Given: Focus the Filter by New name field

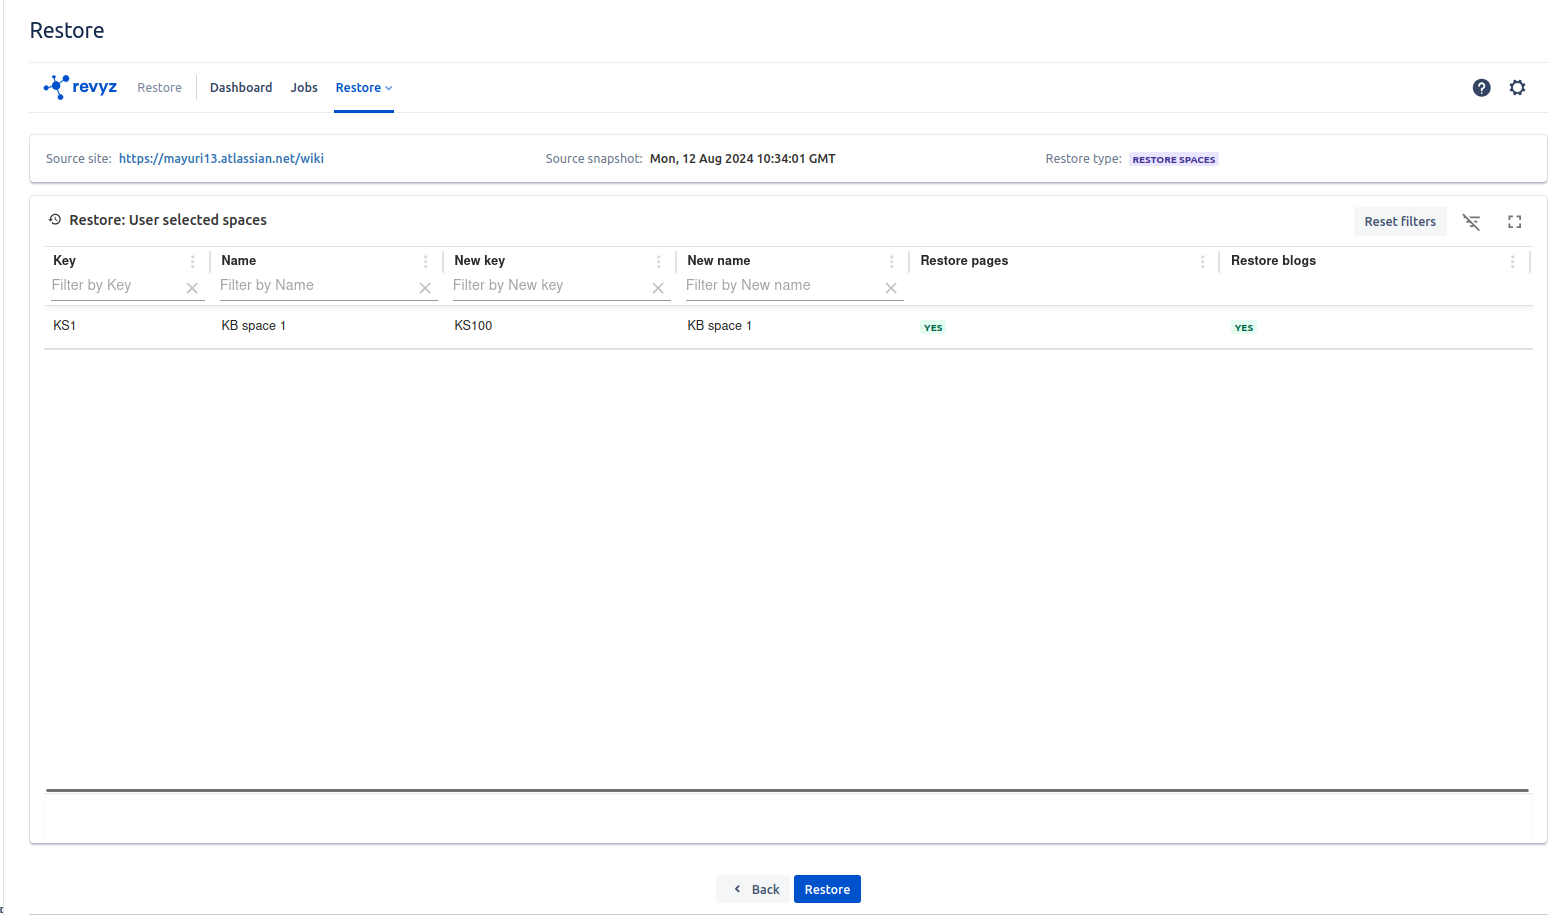Looking at the screenshot, I should [780, 286].
